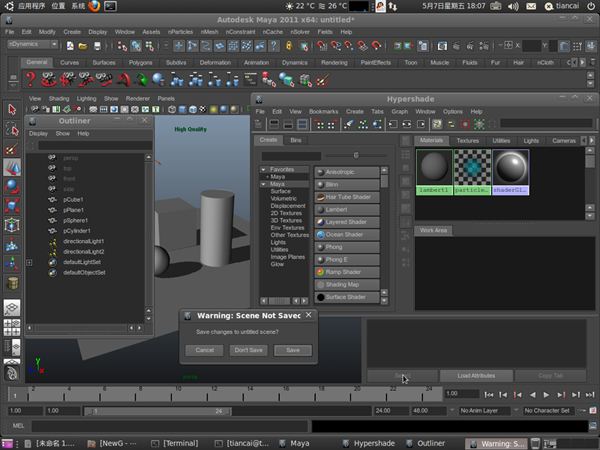Screen dimensions: 600x450
Task: Select the Paint Selection tool in the toolbox
Action: [x=12, y=148]
